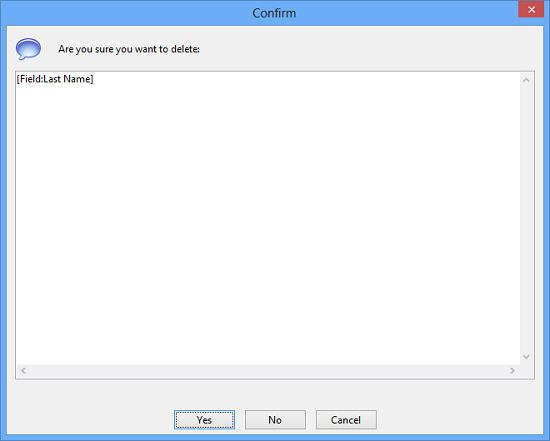Click the list's scroll up arrow
This screenshot has height=441, width=550.
click(526, 80)
